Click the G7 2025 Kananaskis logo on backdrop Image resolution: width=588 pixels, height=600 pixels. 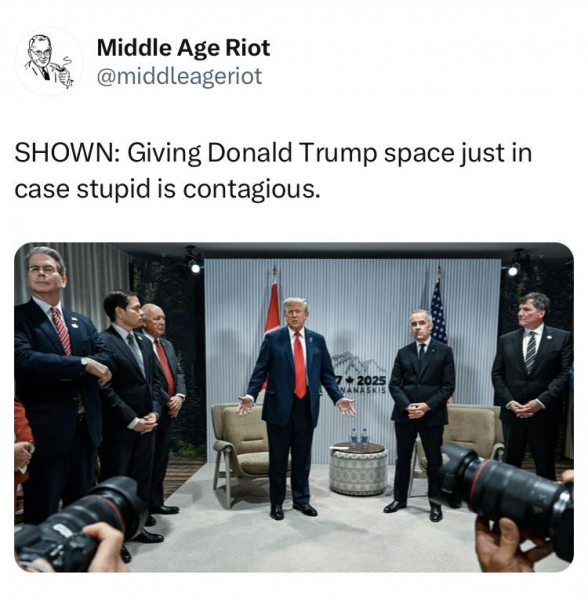[360, 373]
